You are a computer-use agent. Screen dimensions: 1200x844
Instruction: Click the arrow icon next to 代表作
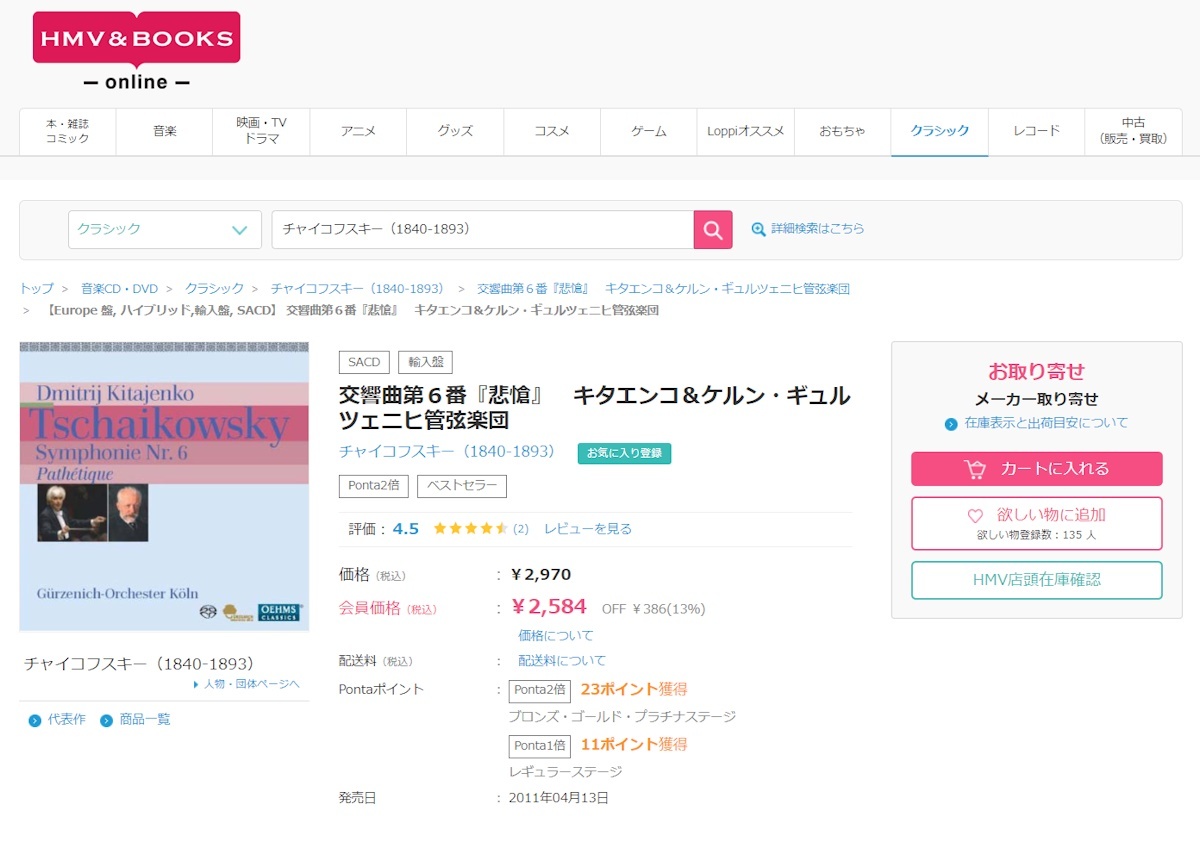click(x=34, y=718)
